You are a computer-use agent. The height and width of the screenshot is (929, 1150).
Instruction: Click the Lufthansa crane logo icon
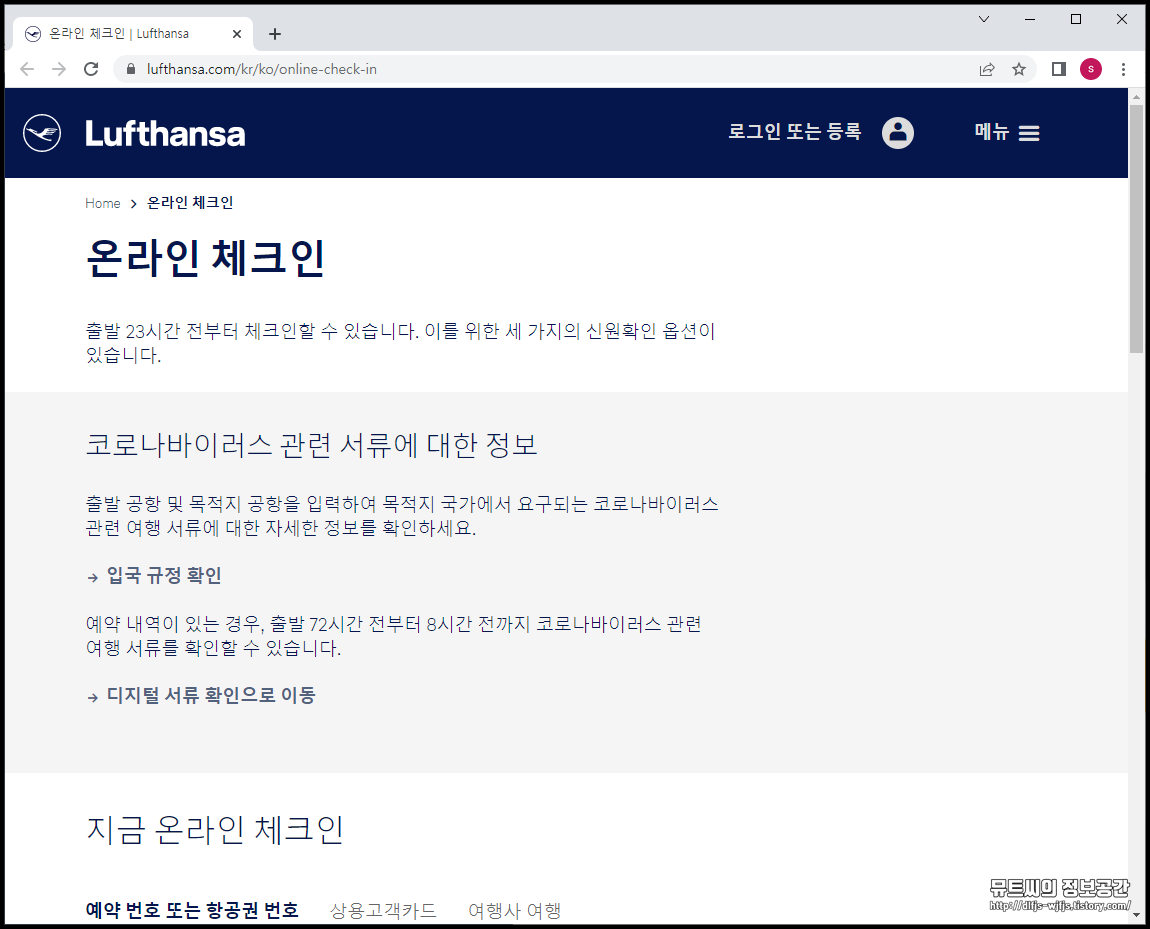42,133
